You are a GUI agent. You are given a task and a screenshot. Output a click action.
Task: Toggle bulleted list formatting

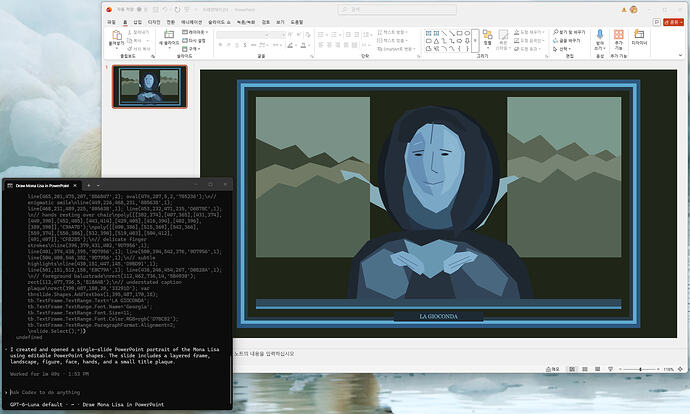click(x=321, y=34)
